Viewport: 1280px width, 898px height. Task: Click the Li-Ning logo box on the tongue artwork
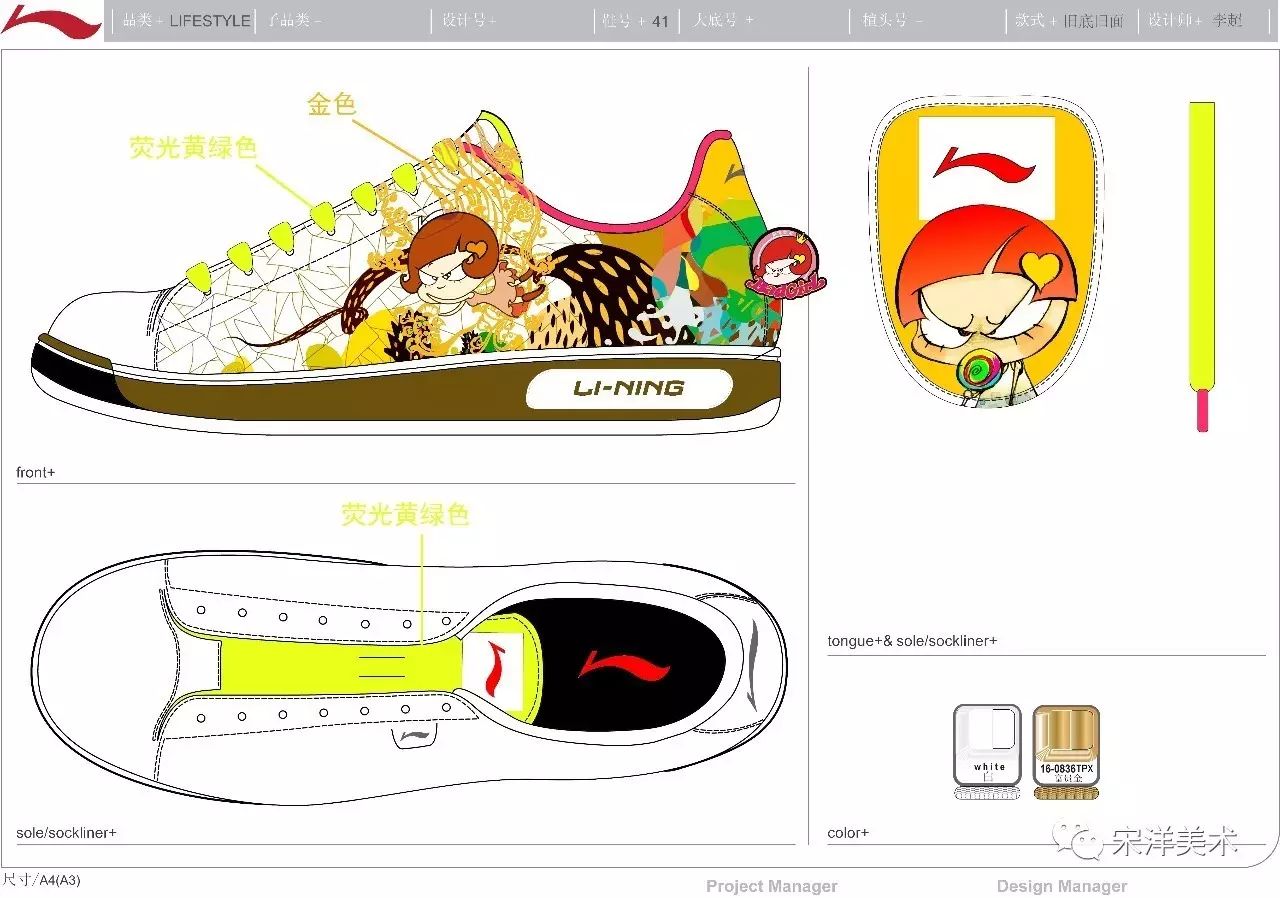(x=986, y=167)
